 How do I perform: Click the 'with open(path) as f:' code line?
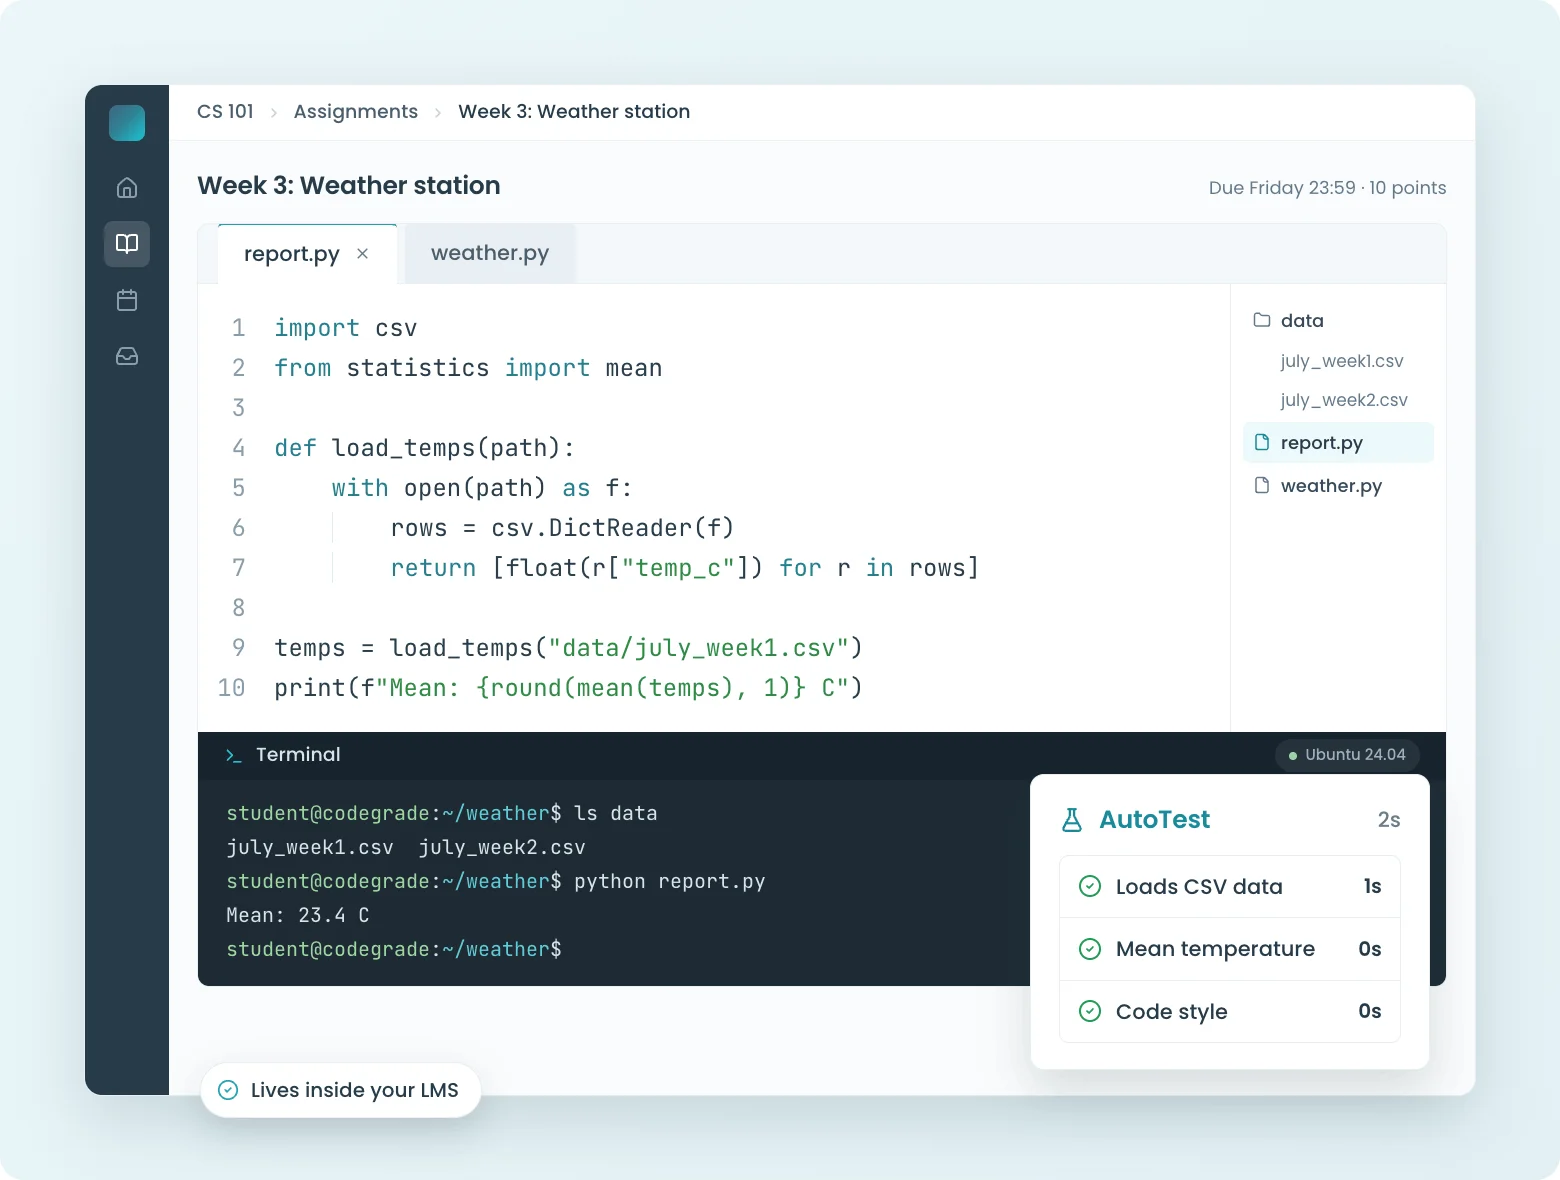point(482,488)
